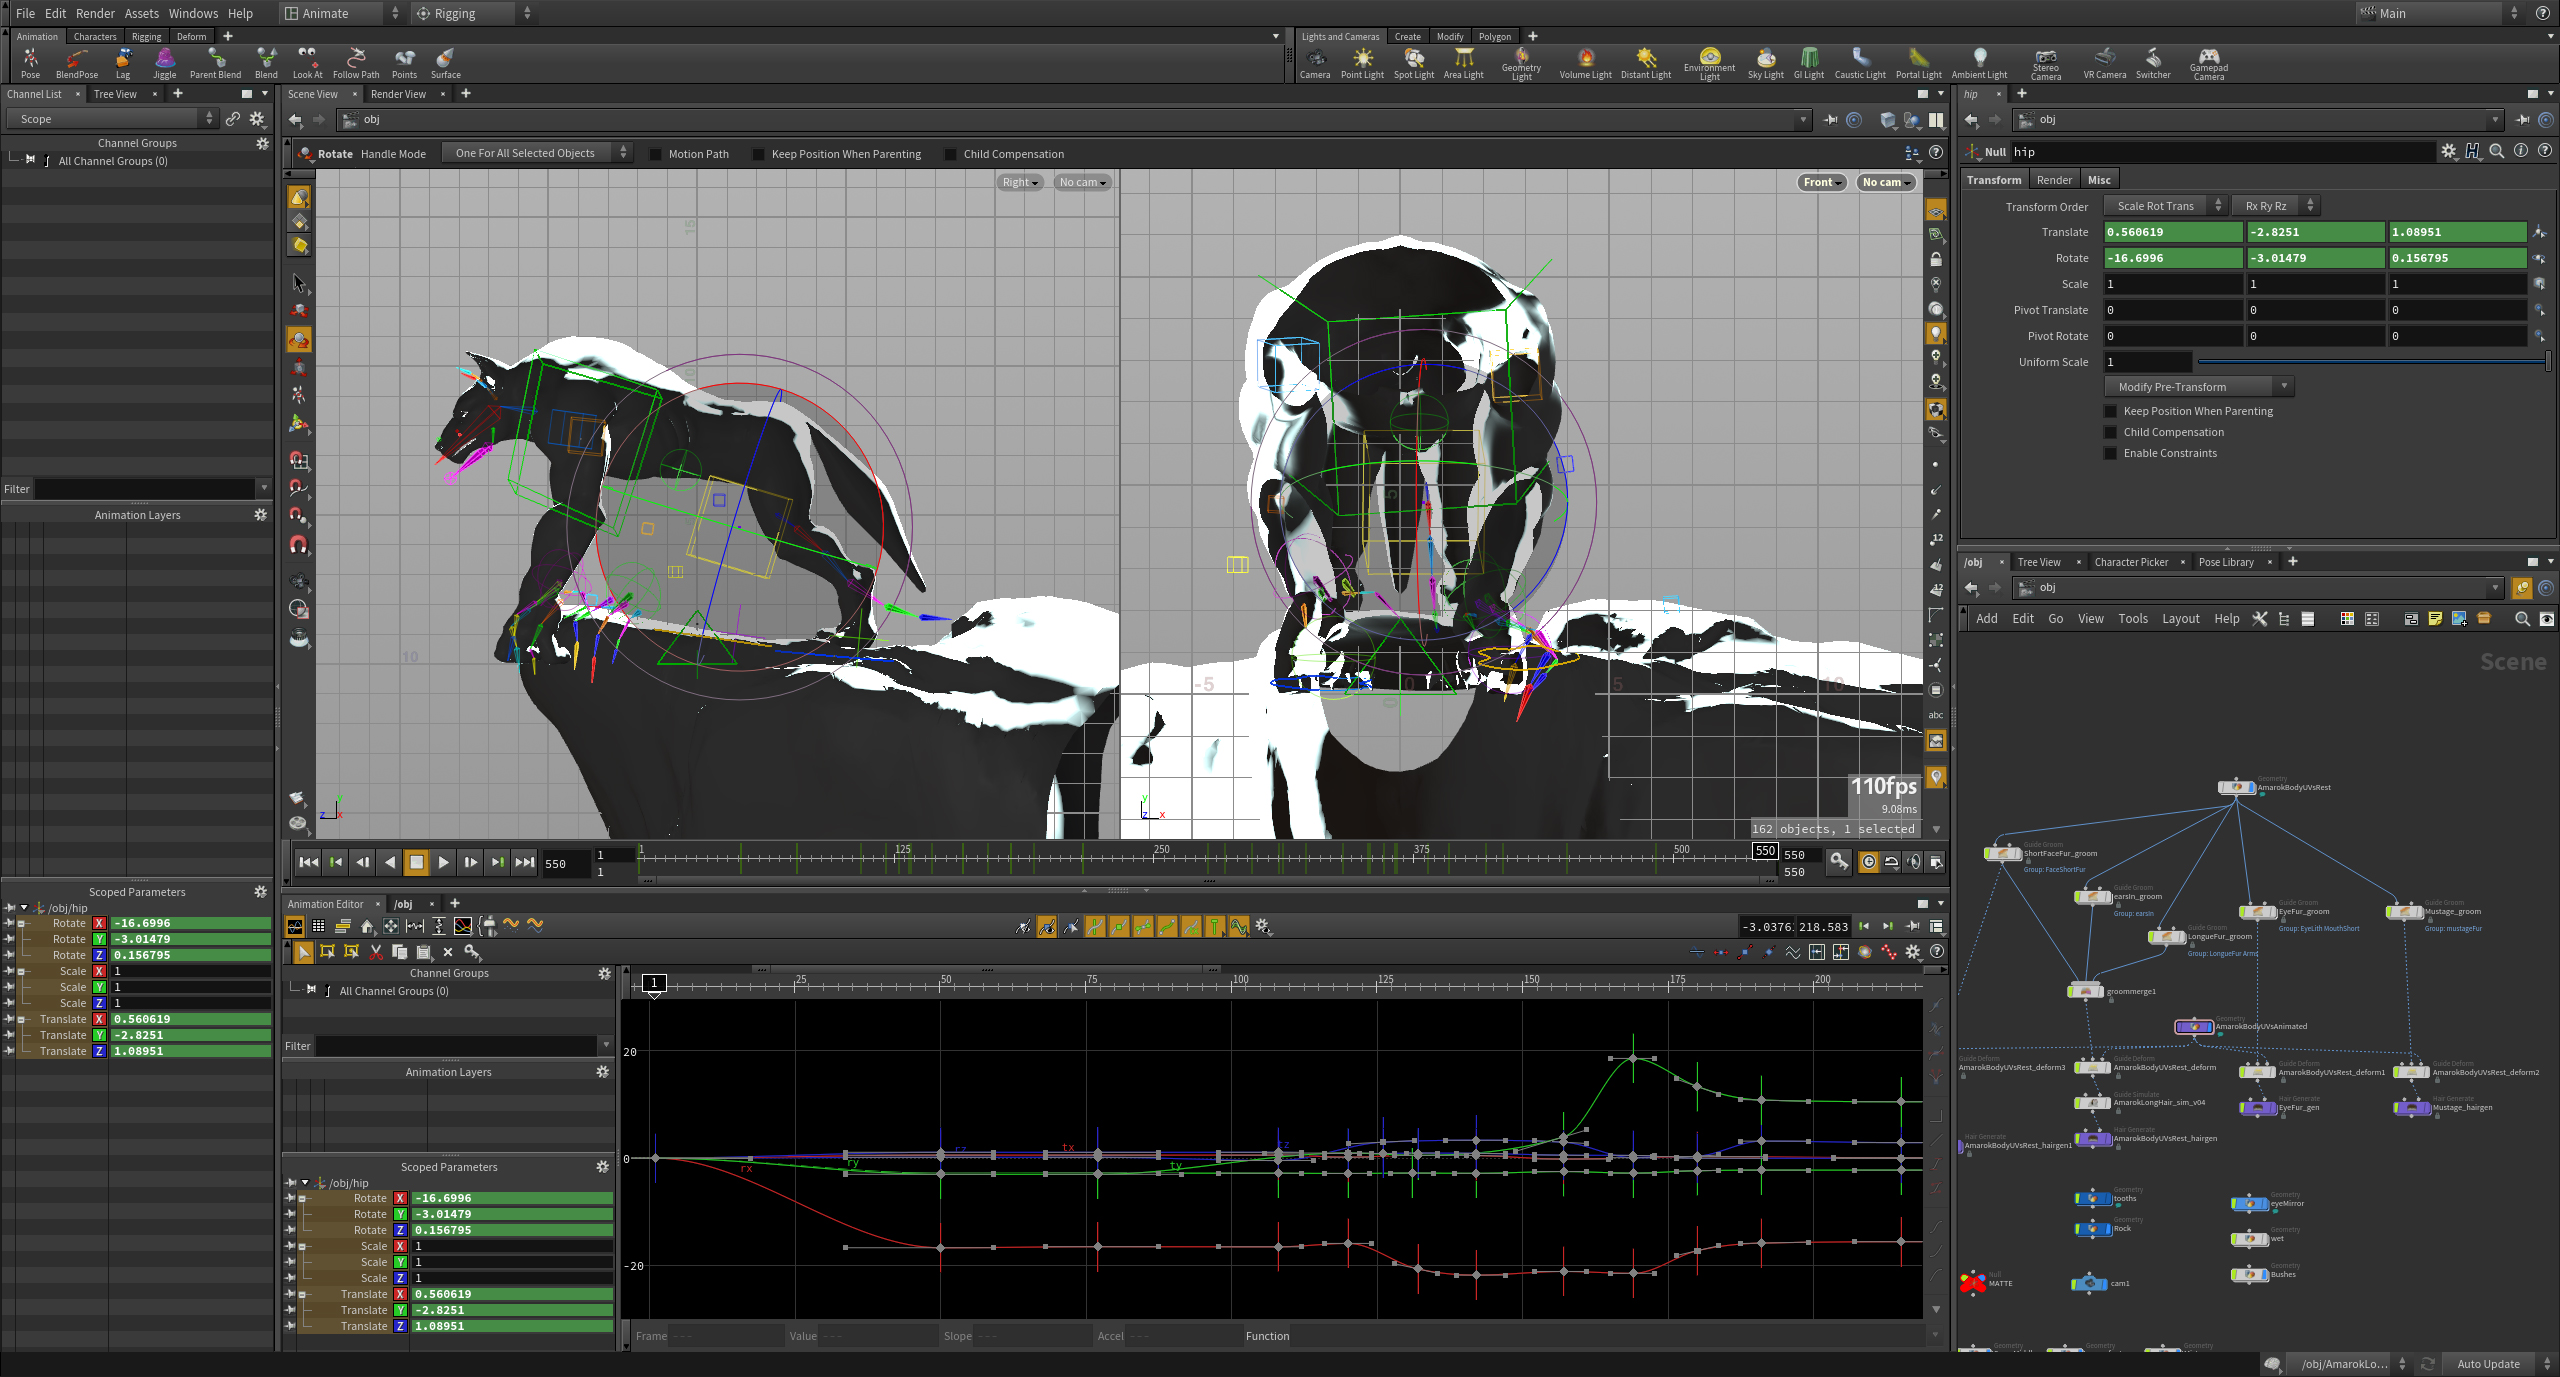This screenshot has width=2560, height=1377.
Task: Adjust the Uniform Scale slider
Action: click(x=2370, y=362)
